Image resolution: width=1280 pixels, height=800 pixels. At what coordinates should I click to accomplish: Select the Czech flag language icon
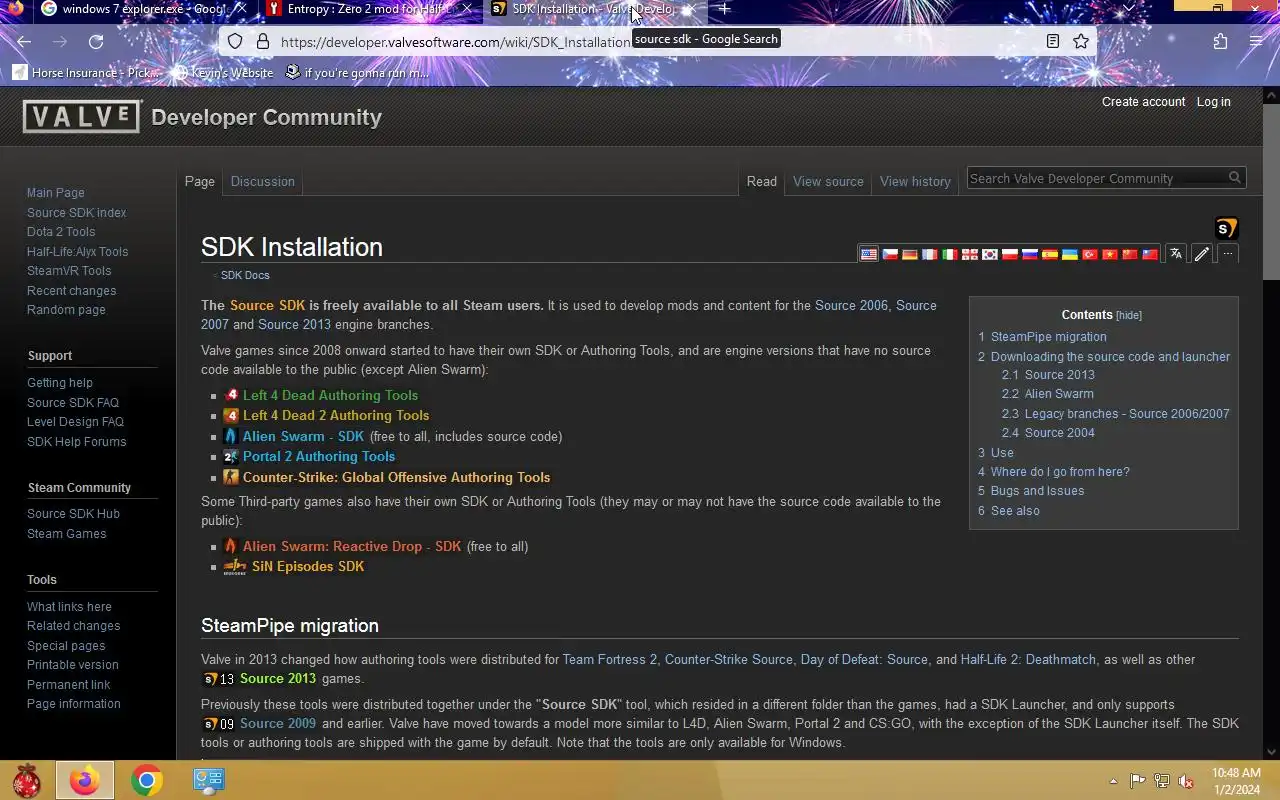(889, 254)
